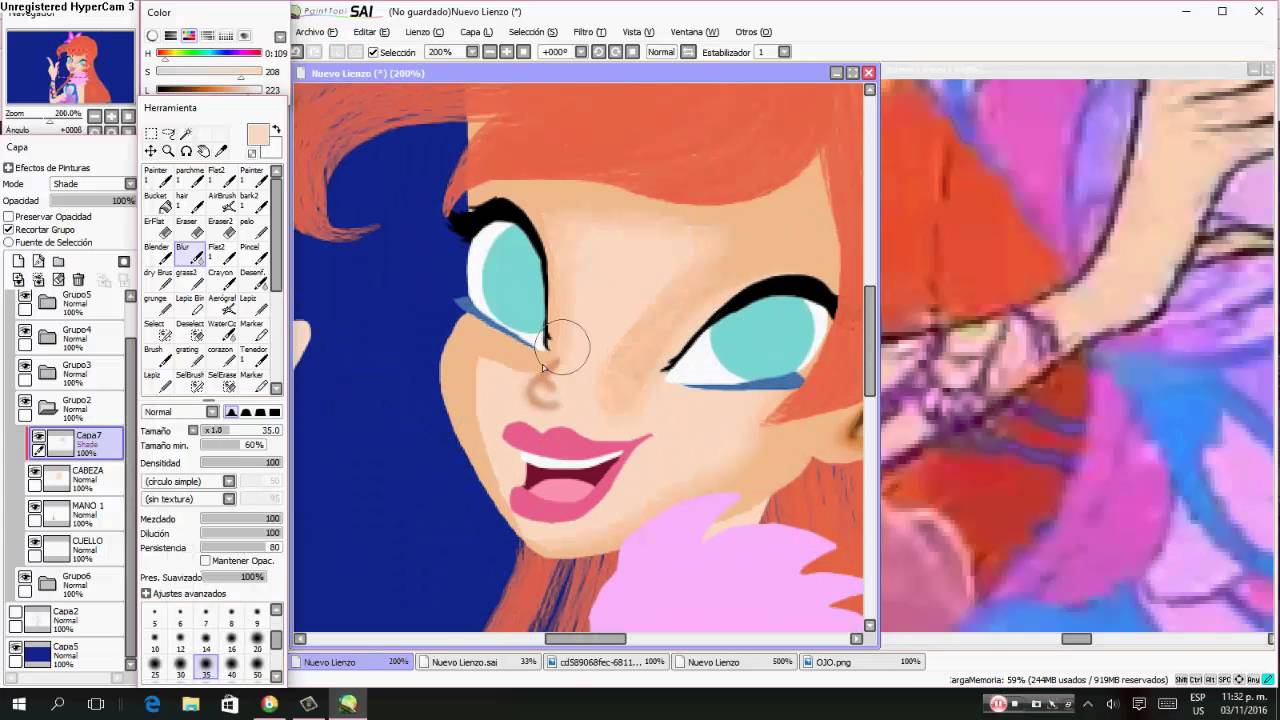Open the Windows Start menu

coord(18,704)
